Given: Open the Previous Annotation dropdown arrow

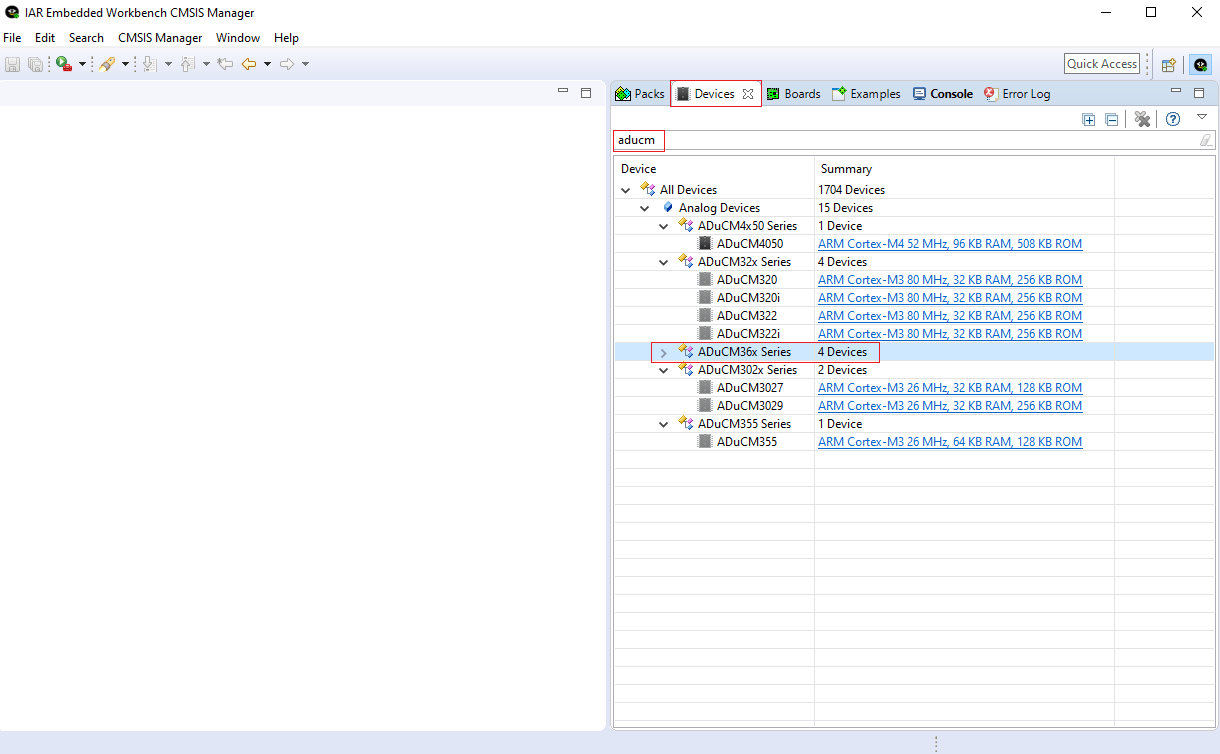Looking at the screenshot, I should (x=206, y=64).
